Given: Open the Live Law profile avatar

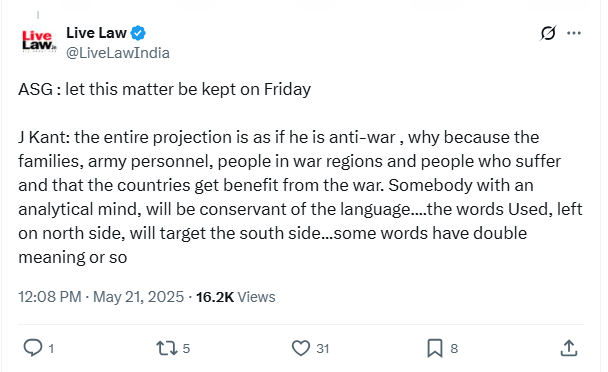Looking at the screenshot, I should 38,41.
